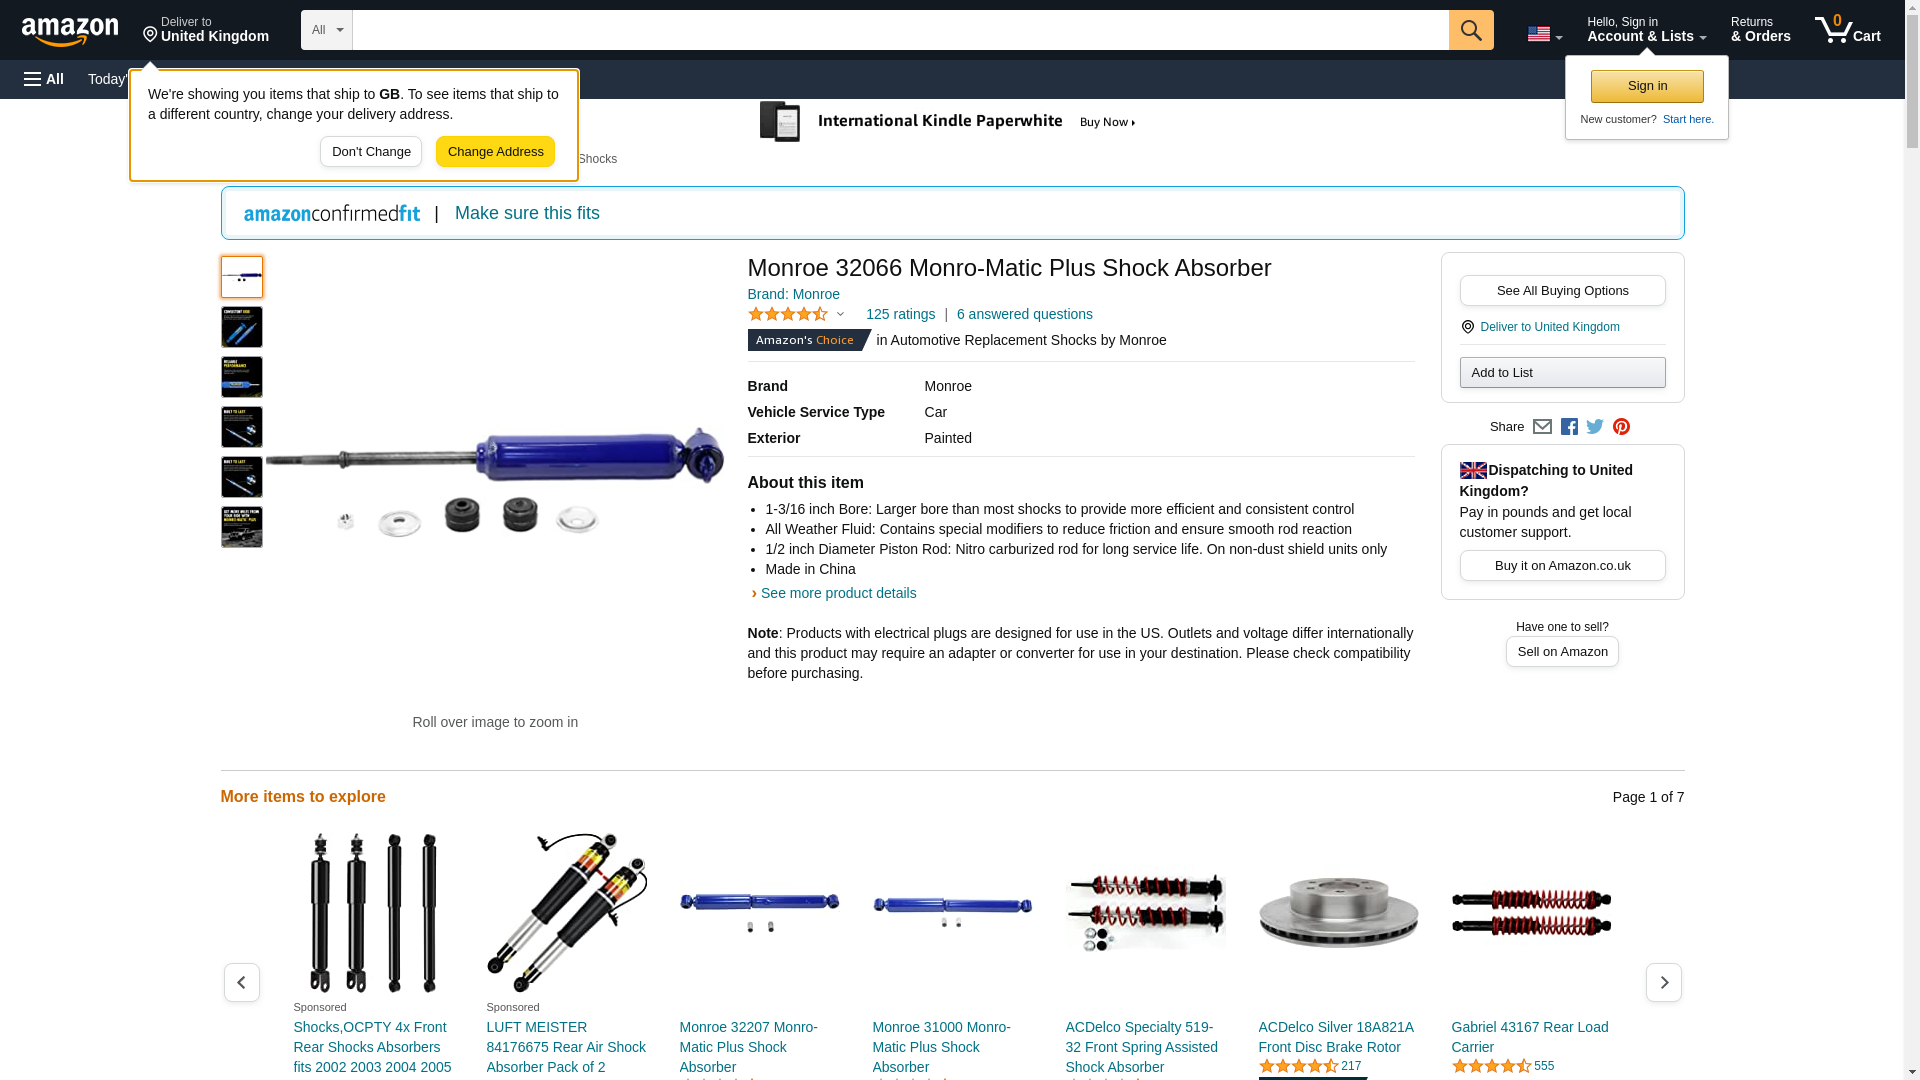Open the country flag language dropdown
Screen dimensions: 1920x1080
(x=1544, y=35)
